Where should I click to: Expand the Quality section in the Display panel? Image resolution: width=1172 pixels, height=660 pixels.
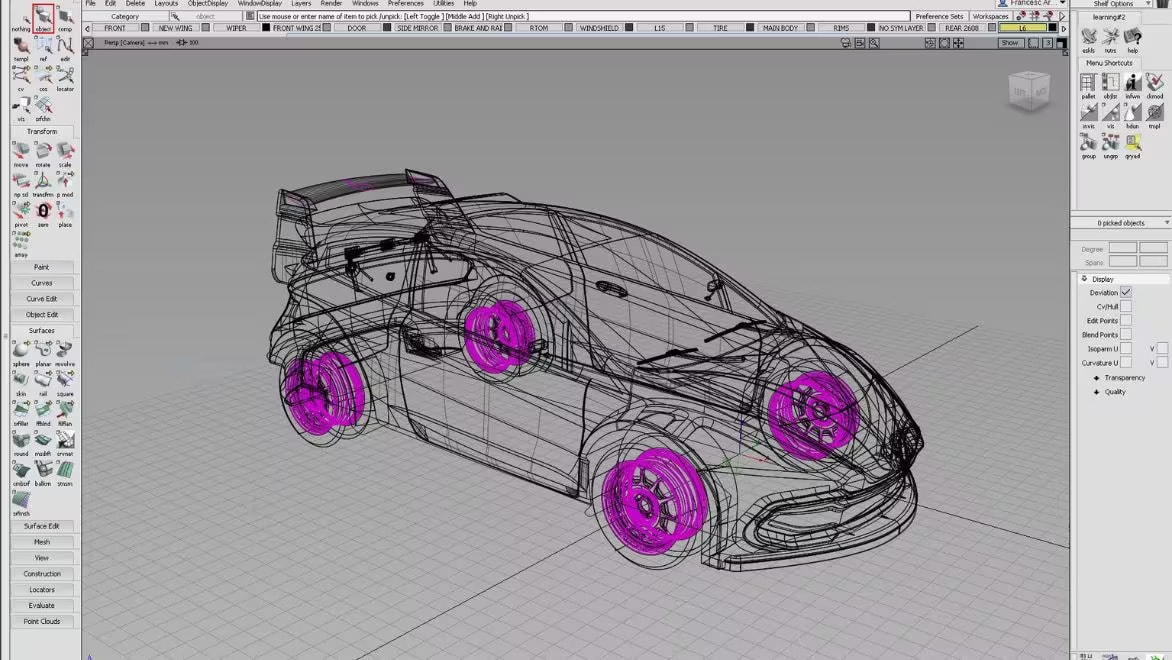[x=1096, y=391]
